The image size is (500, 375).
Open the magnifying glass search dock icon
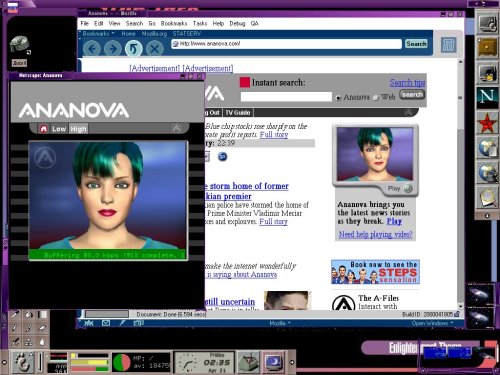[x=487, y=197]
